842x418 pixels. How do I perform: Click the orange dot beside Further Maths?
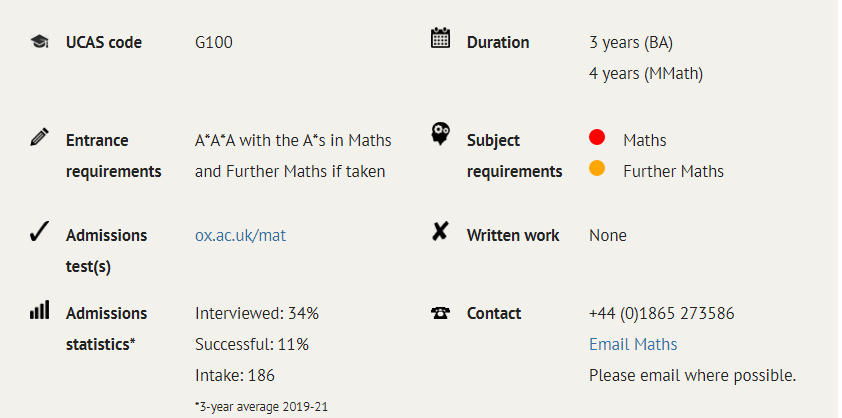[x=597, y=169]
